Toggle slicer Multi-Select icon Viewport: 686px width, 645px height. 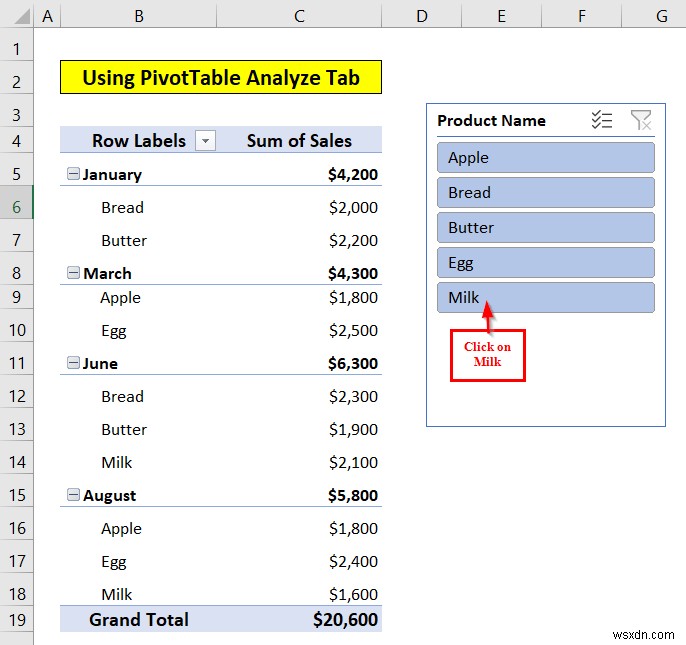click(602, 120)
